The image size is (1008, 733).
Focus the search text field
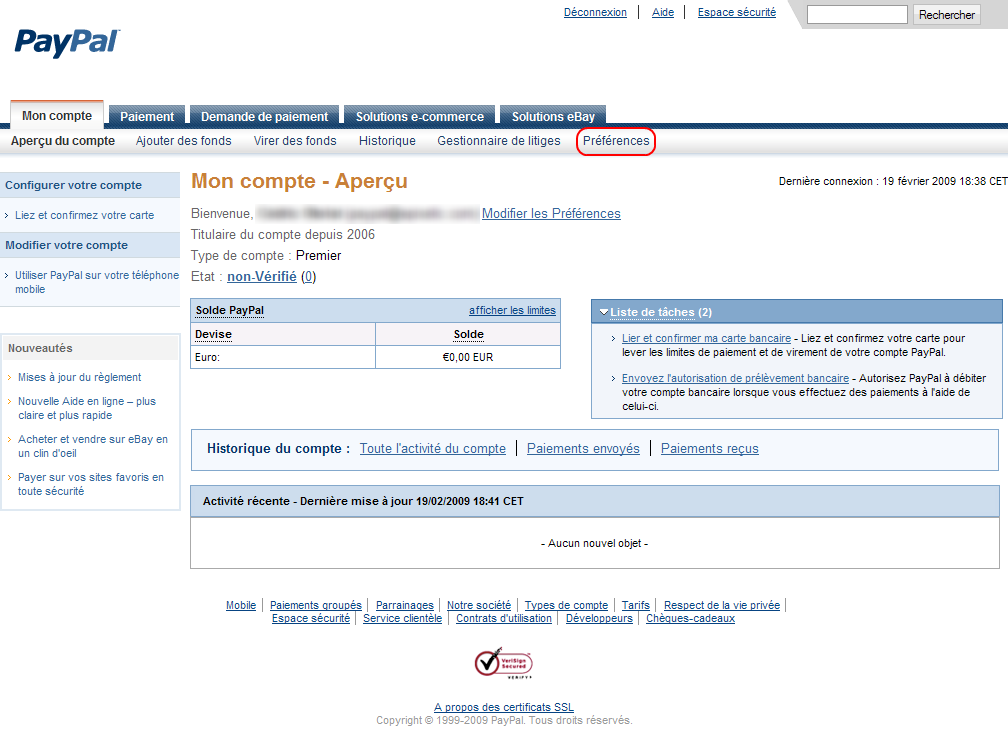(x=857, y=14)
